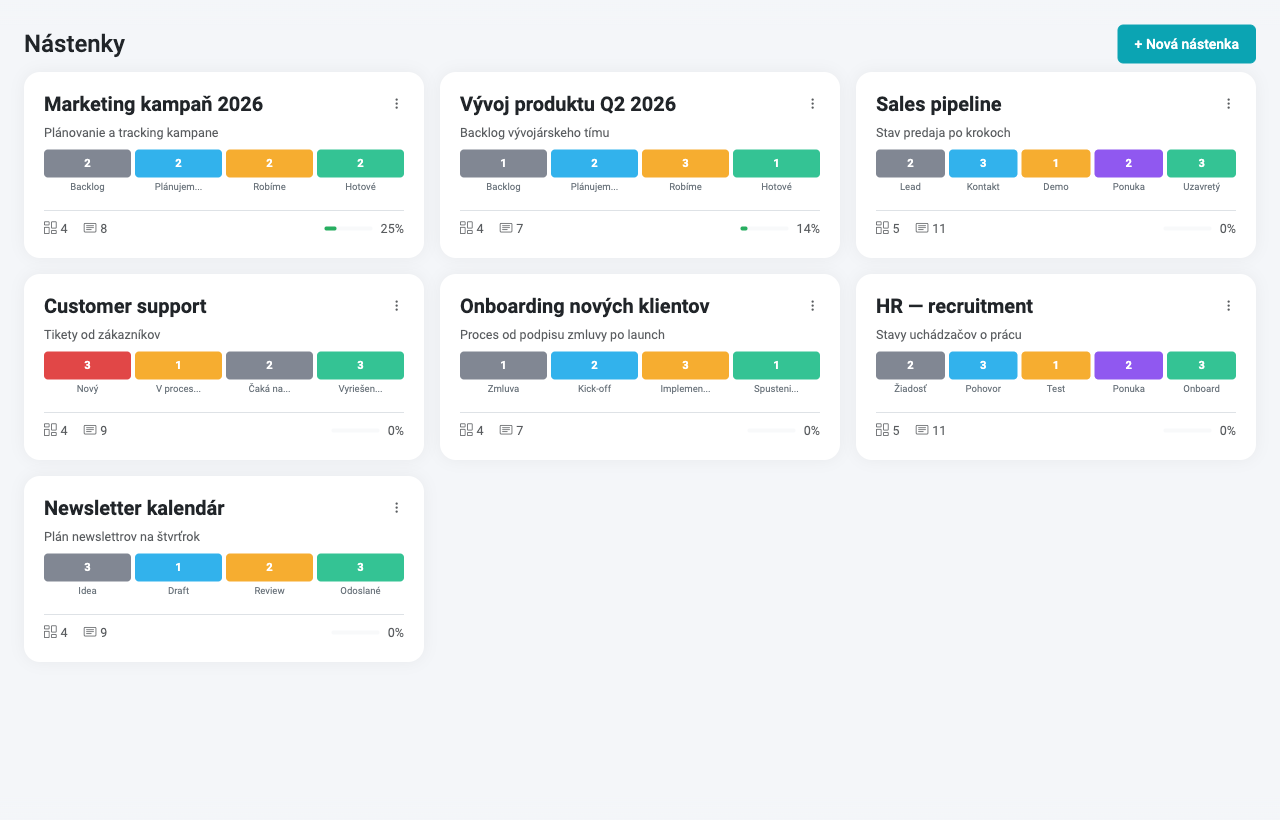Click the comments icon on Sales pipeline card

click(922, 228)
